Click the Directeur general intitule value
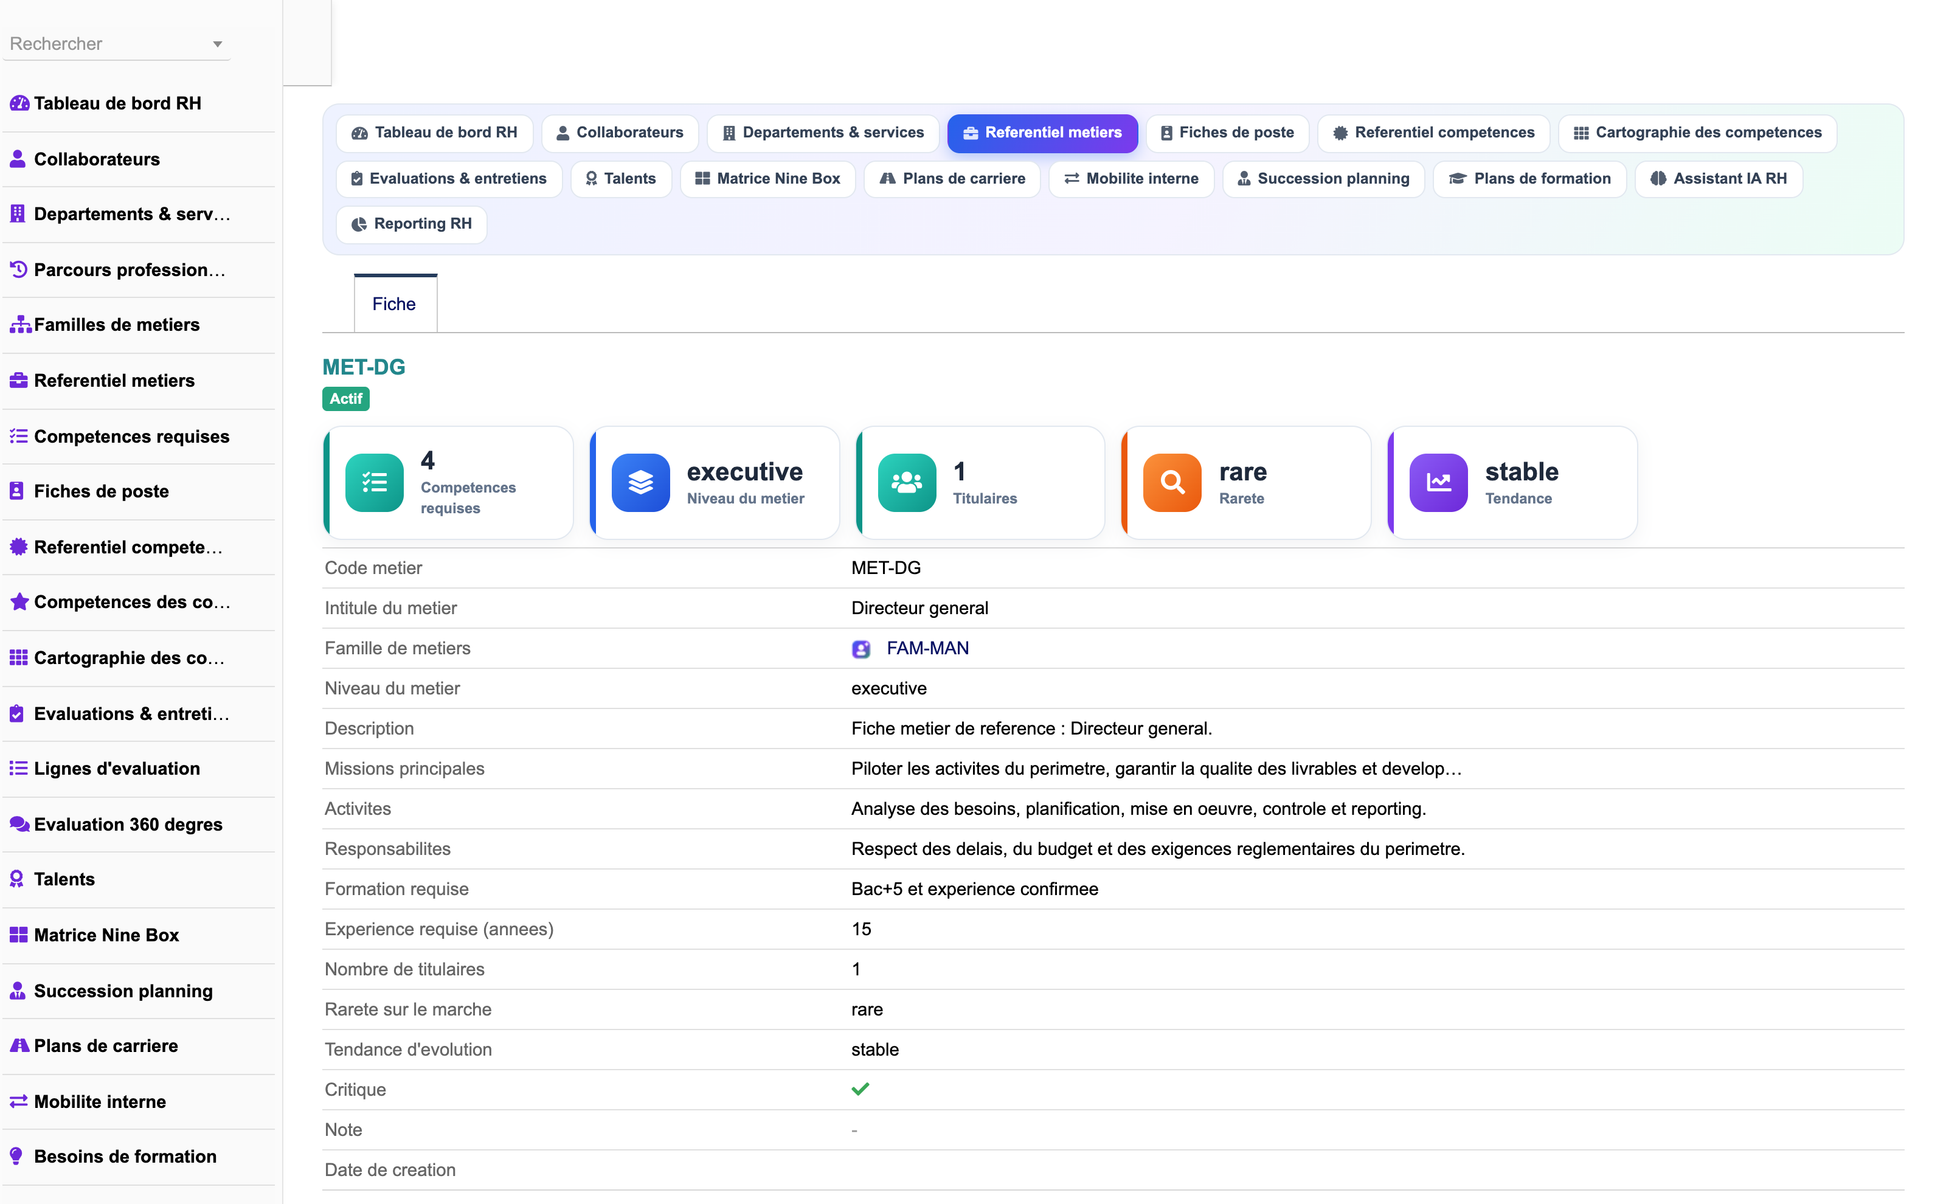1946x1204 pixels. (919, 608)
